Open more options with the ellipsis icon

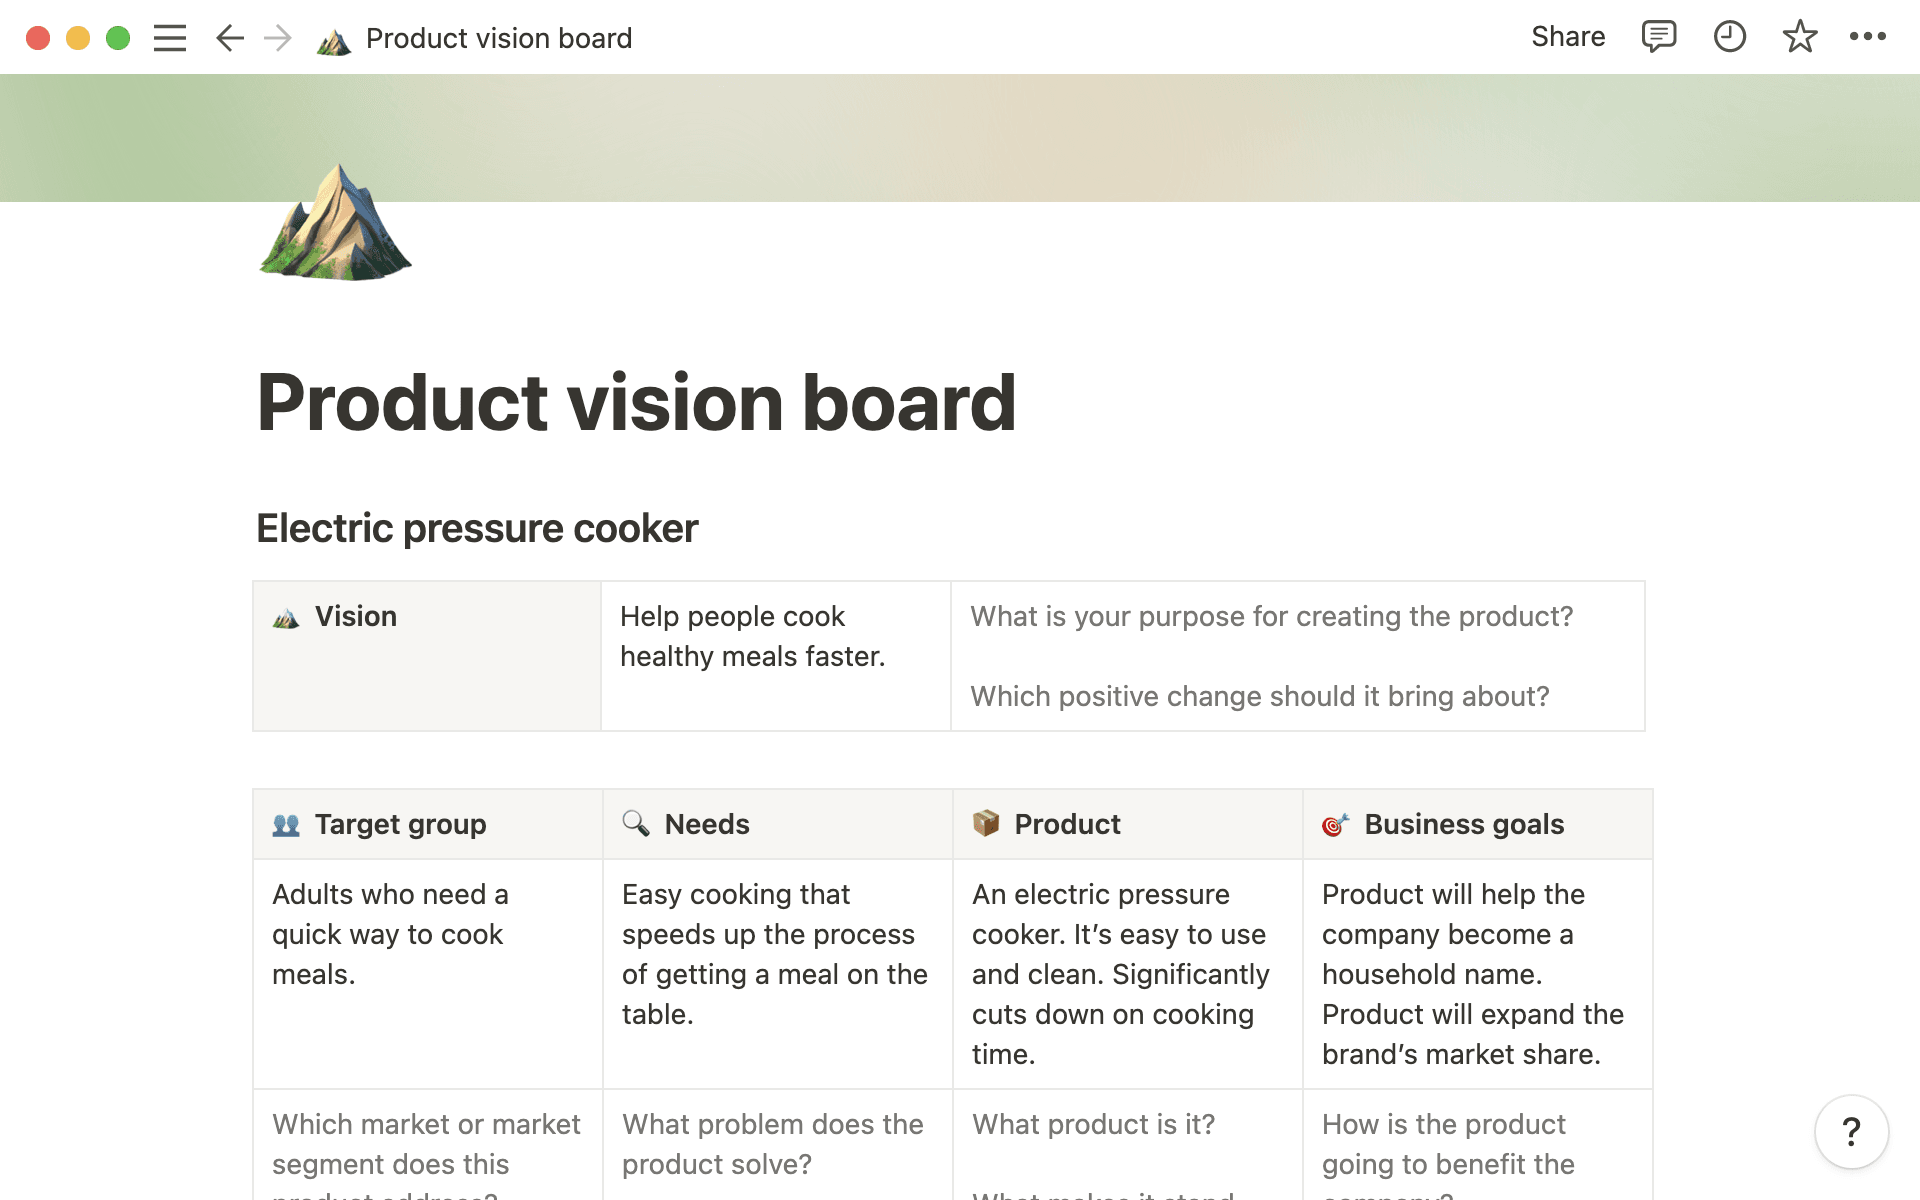point(1868,37)
